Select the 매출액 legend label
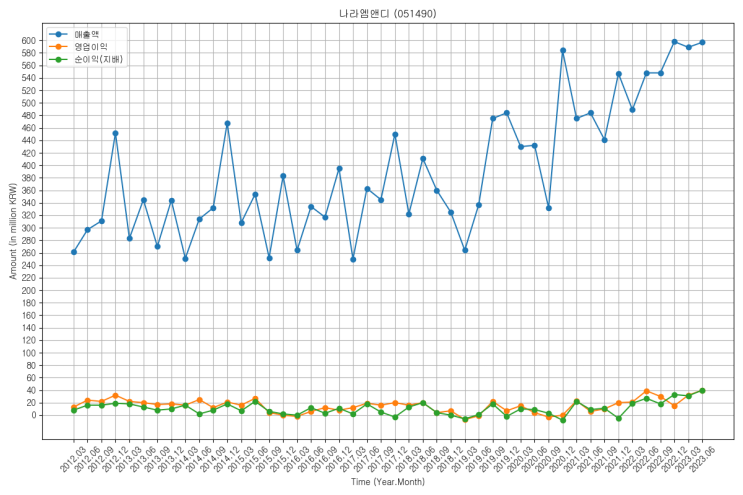 click(x=86, y=35)
